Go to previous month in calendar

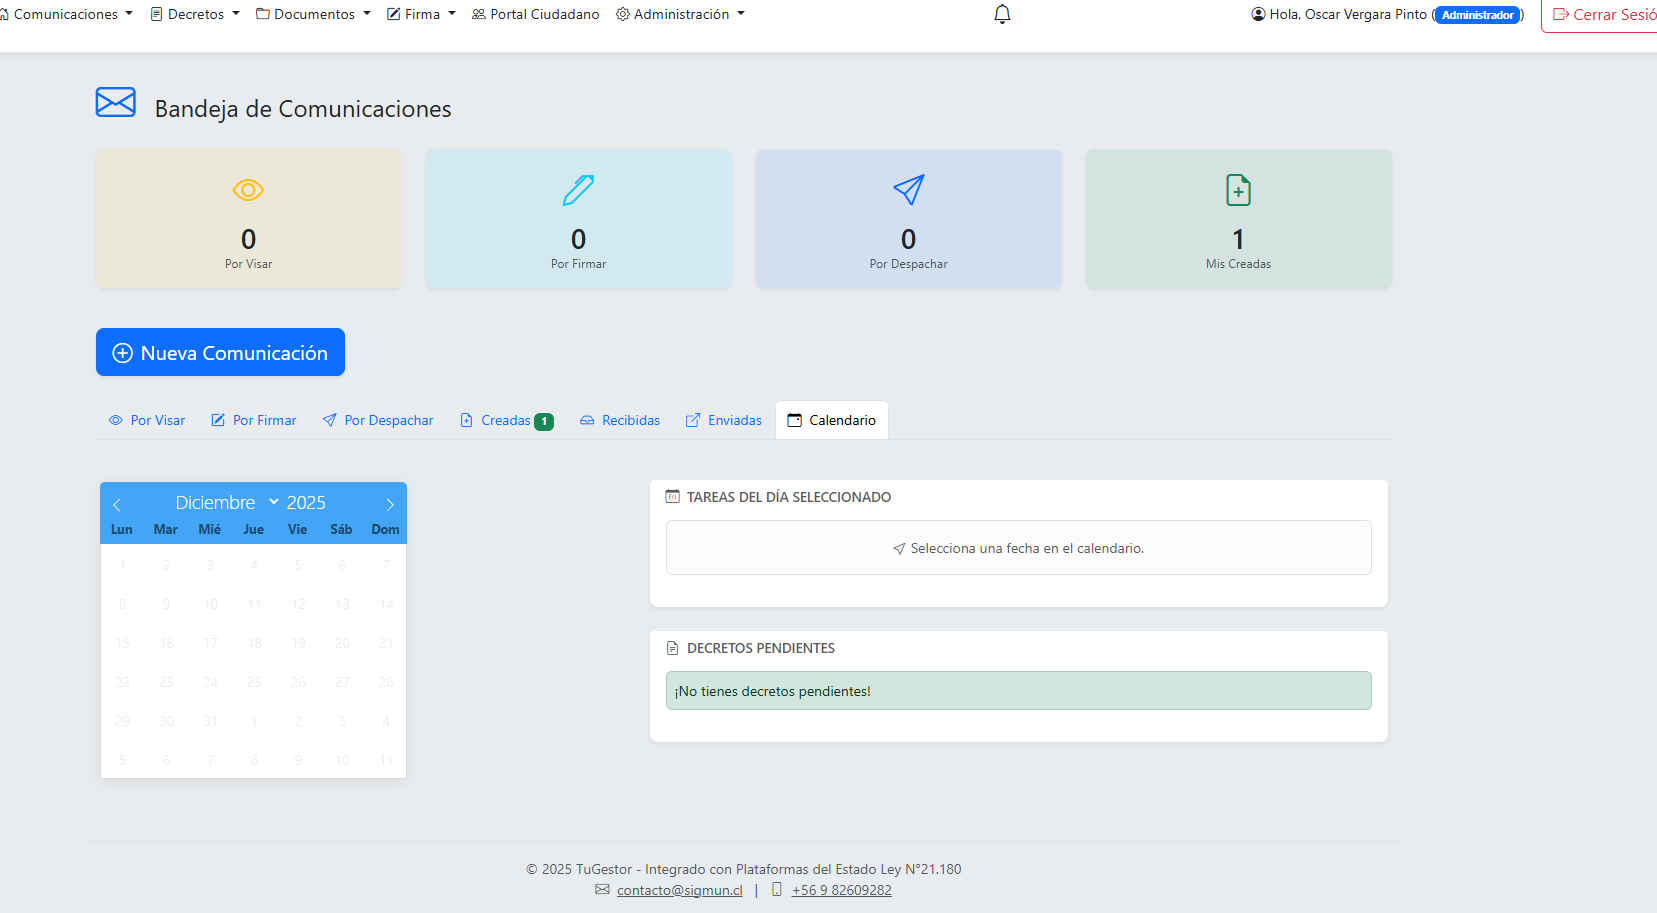(x=117, y=504)
